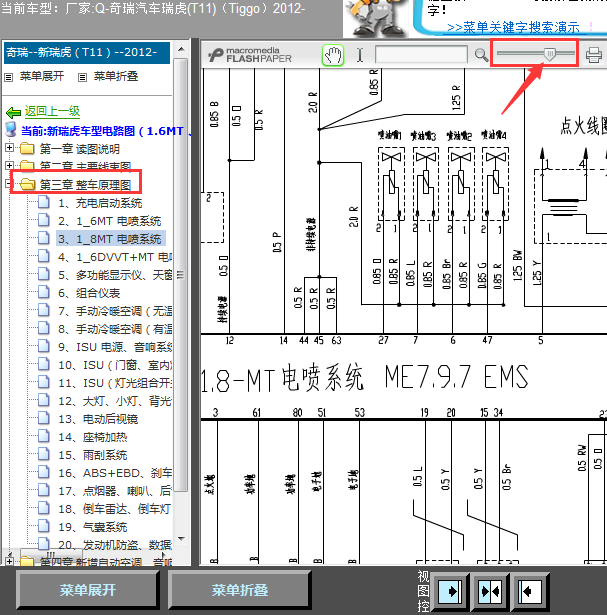
Task: Click the FlashPaper search magnifier icon
Action: coord(481,55)
